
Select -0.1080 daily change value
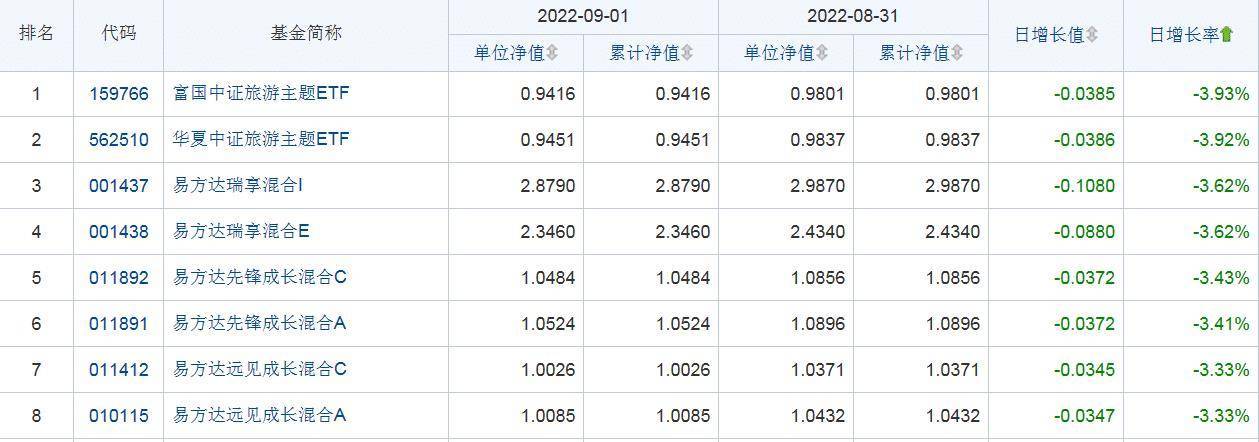click(x=1084, y=186)
